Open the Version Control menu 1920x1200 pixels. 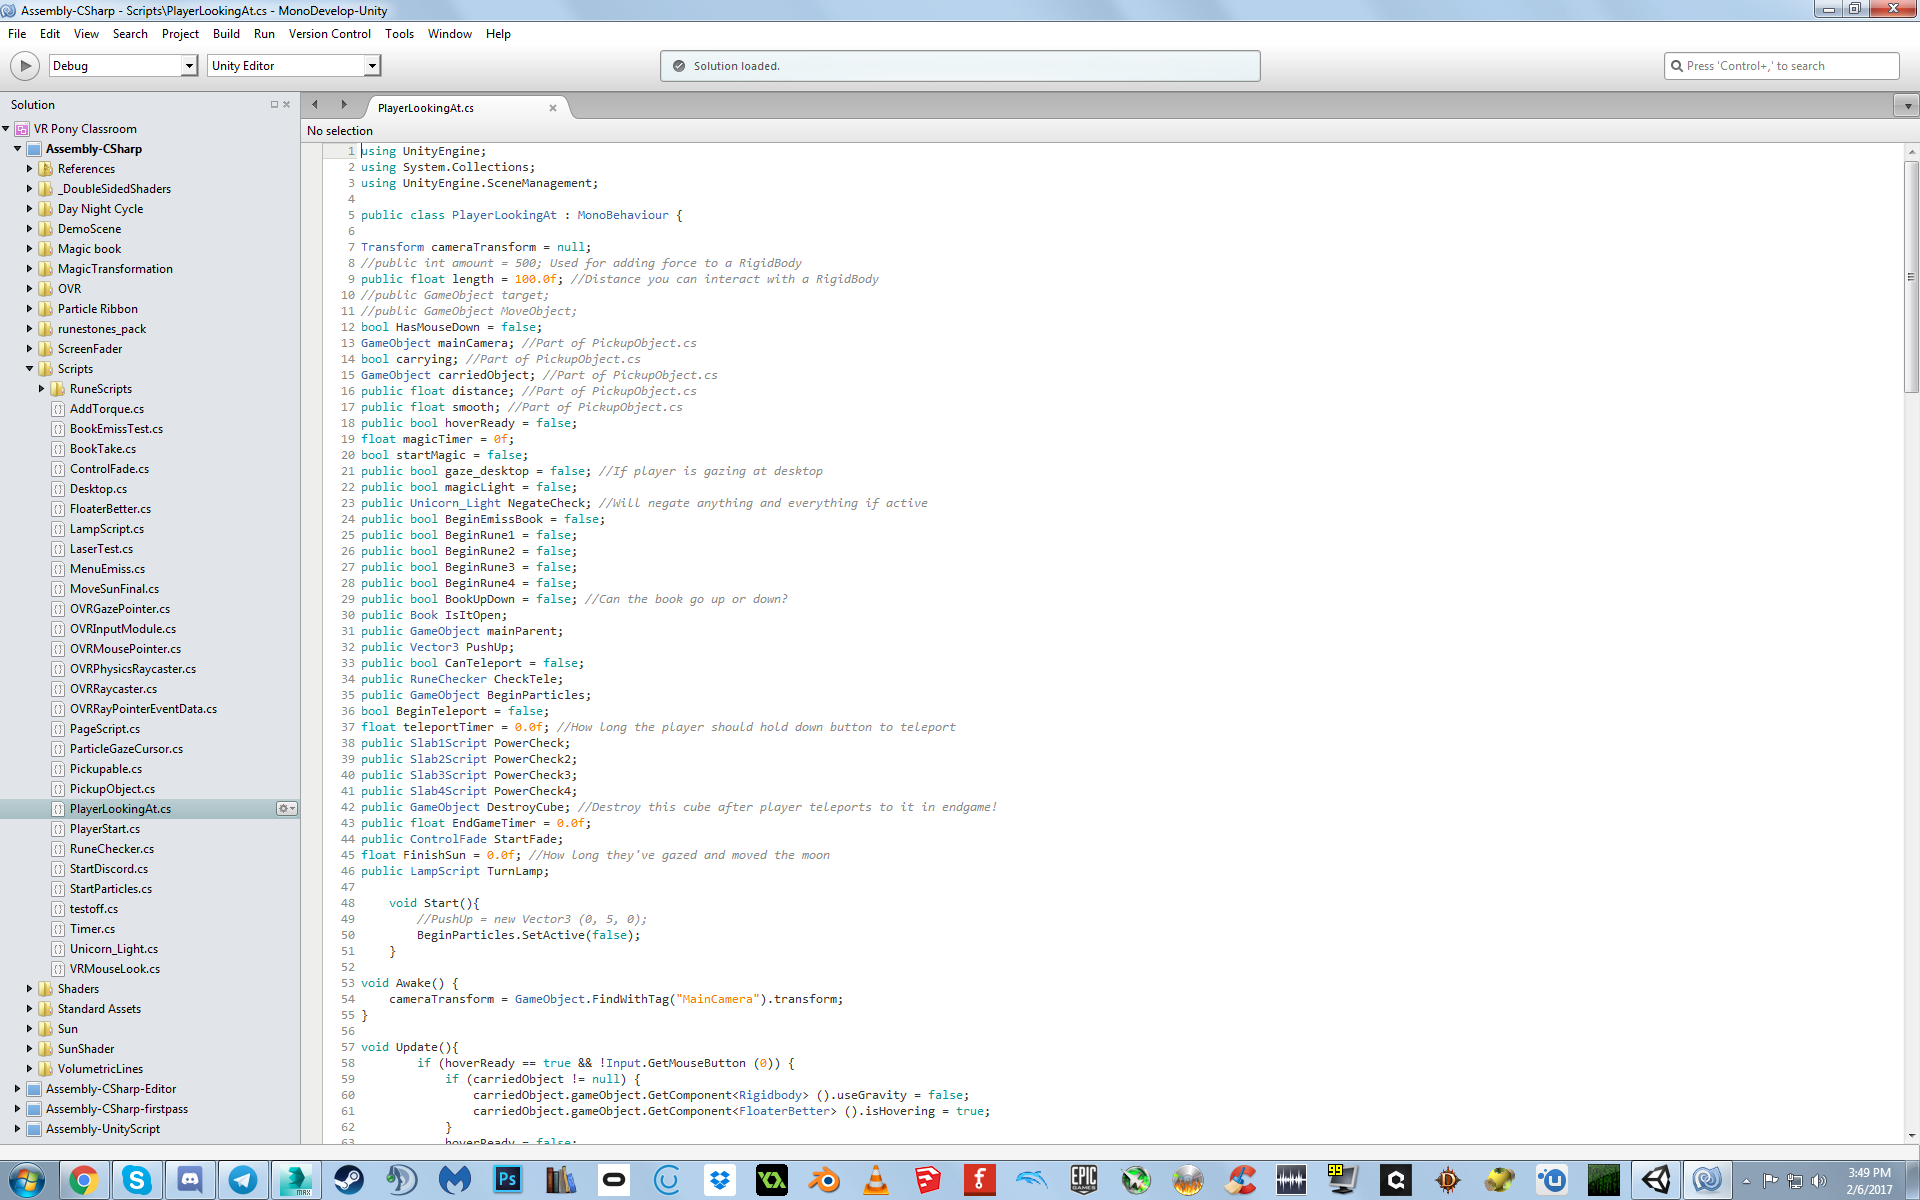coord(329,34)
